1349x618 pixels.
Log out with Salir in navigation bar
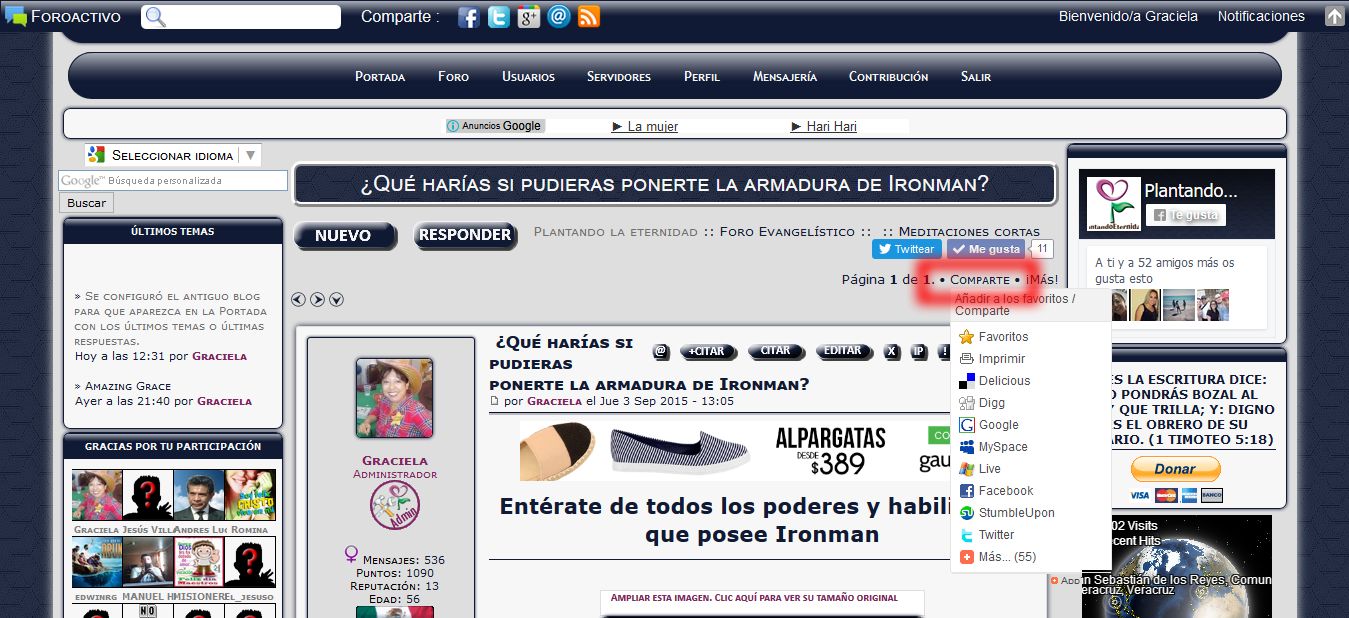click(x=976, y=77)
